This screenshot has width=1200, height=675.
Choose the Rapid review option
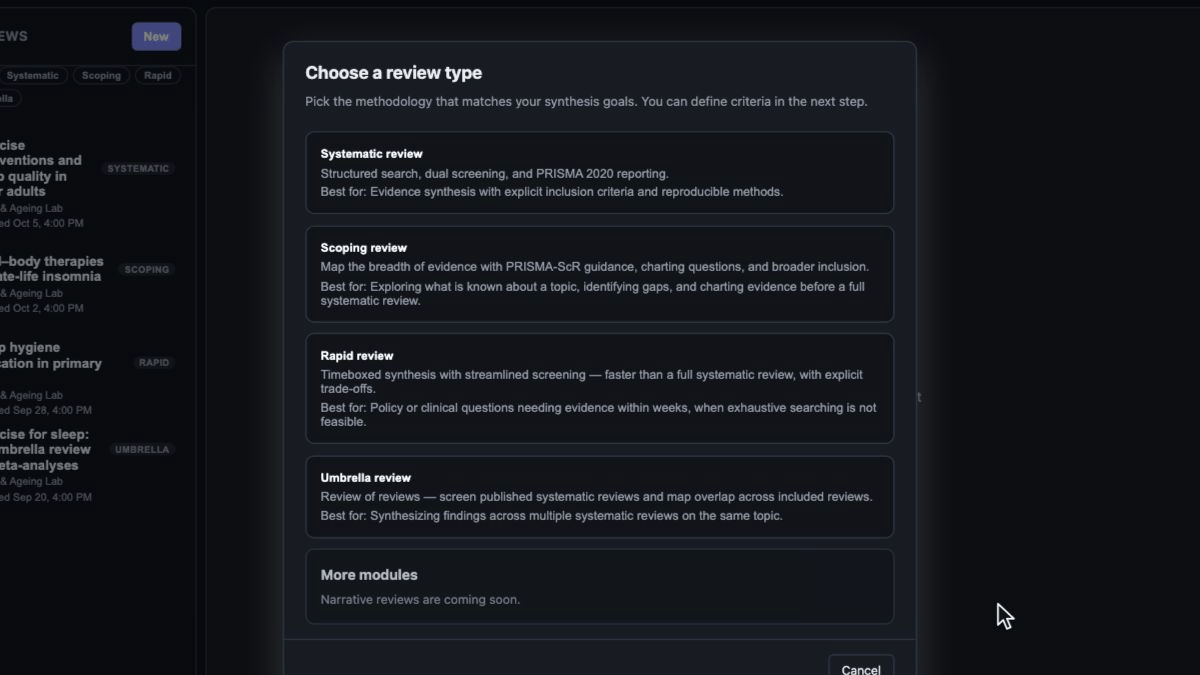coord(599,388)
